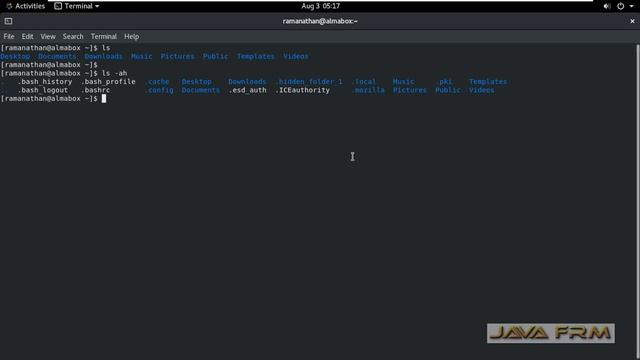Click the date and time Aug 3 05:17

coord(320,6)
